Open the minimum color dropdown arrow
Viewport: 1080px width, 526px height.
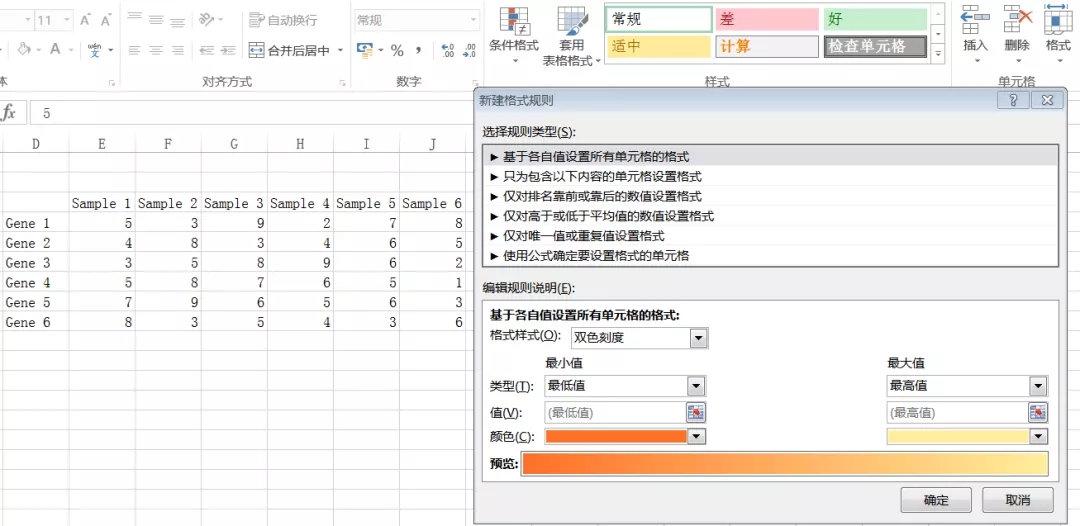697,436
